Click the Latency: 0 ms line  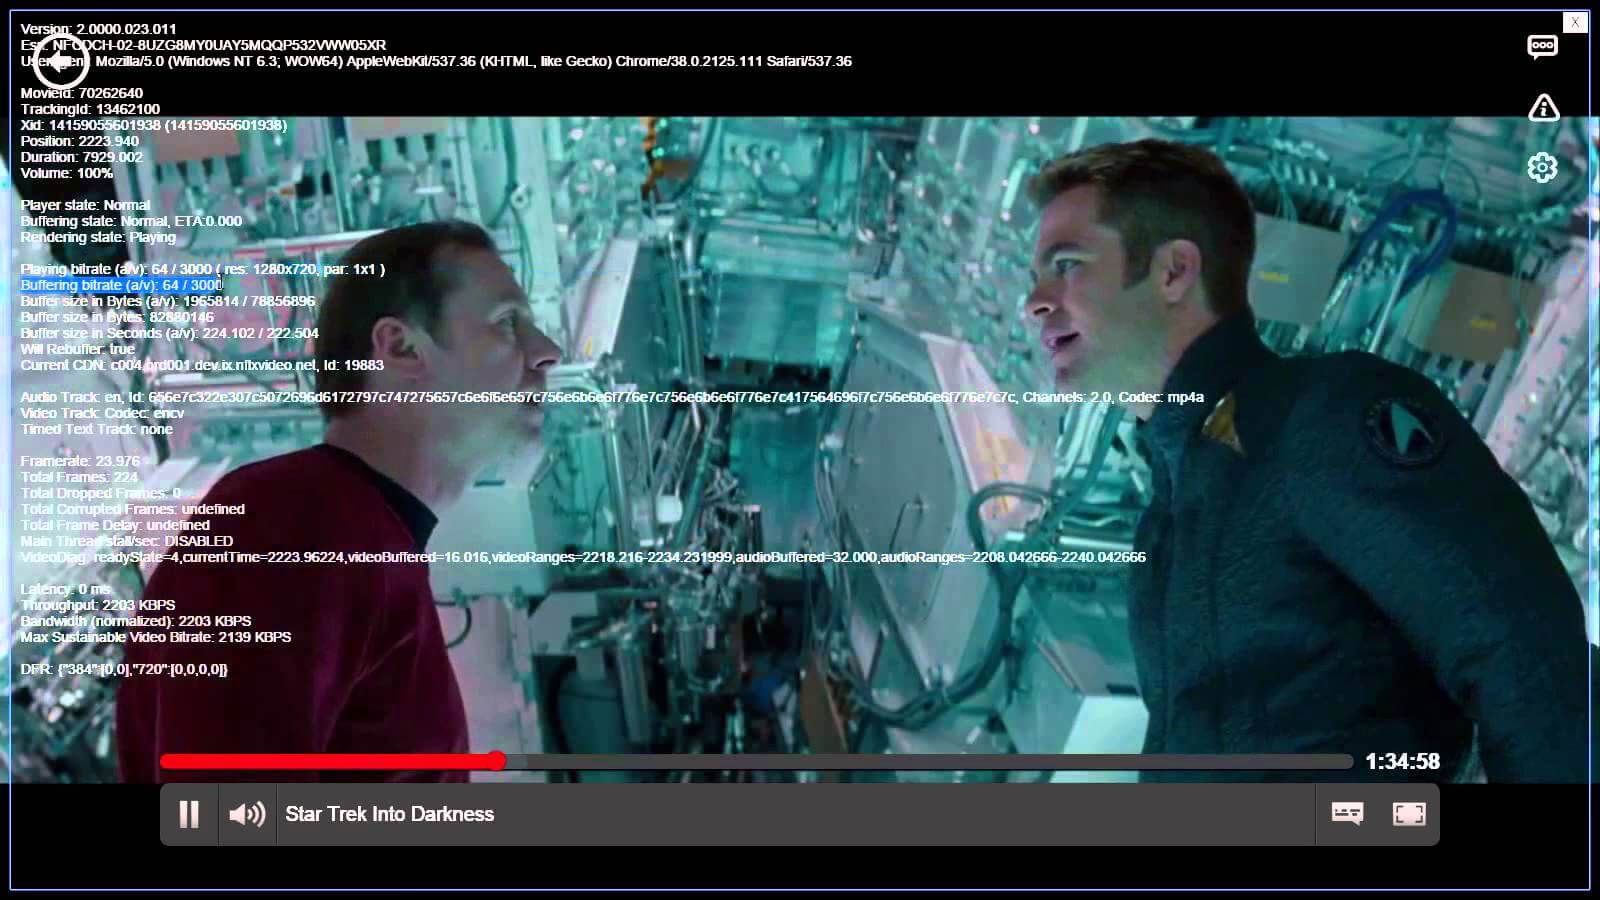[66, 589]
